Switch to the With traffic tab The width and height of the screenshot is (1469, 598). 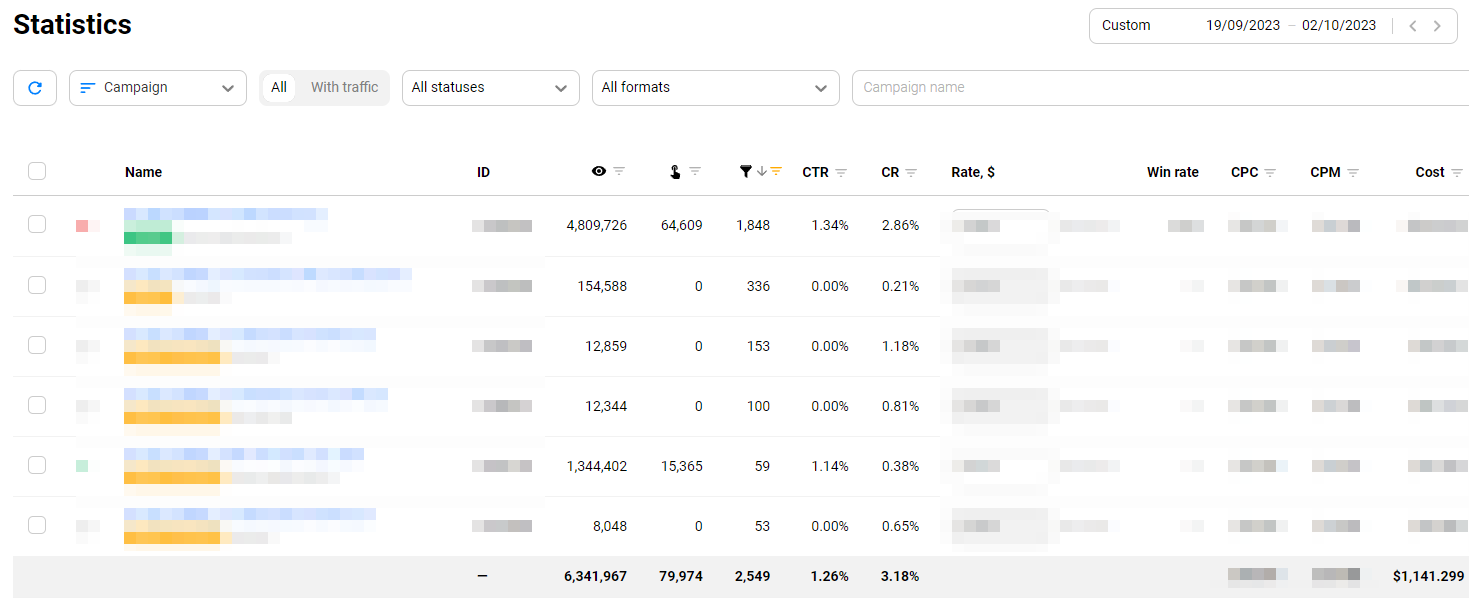pos(344,88)
